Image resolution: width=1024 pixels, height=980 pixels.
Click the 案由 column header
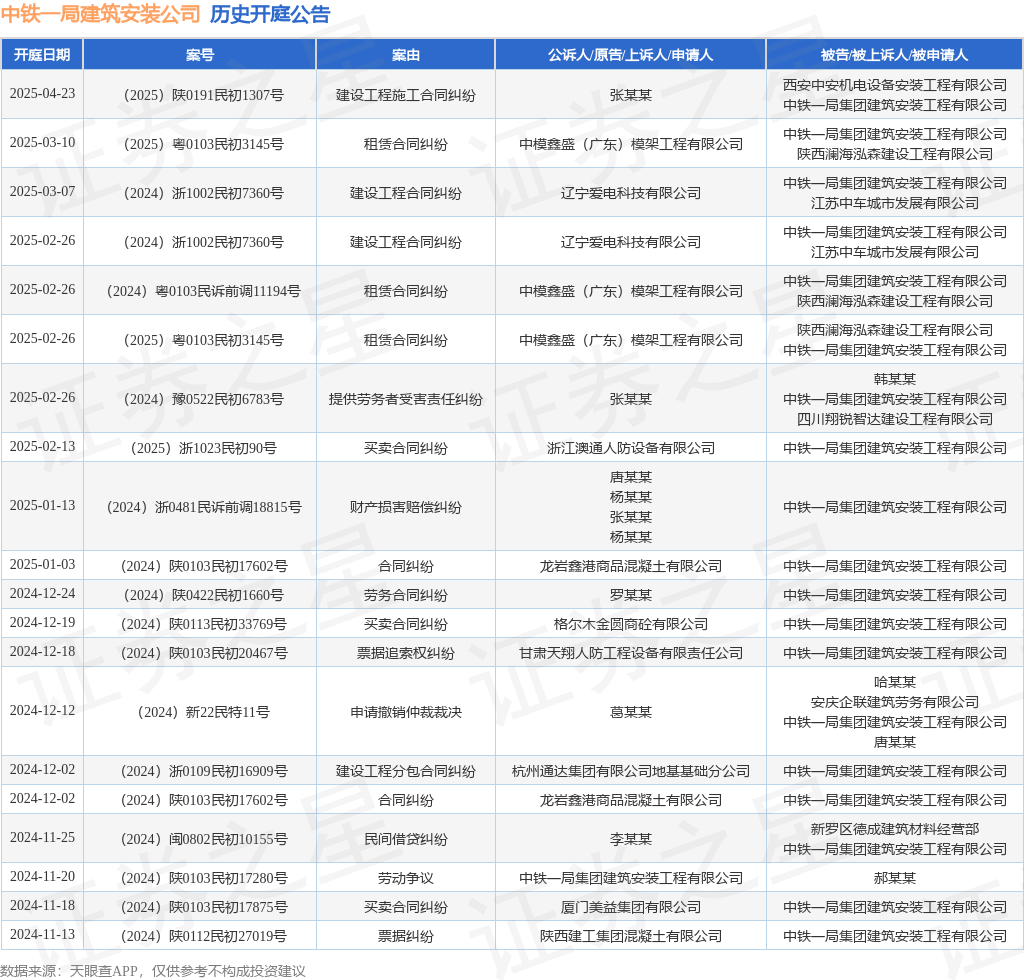[406, 55]
